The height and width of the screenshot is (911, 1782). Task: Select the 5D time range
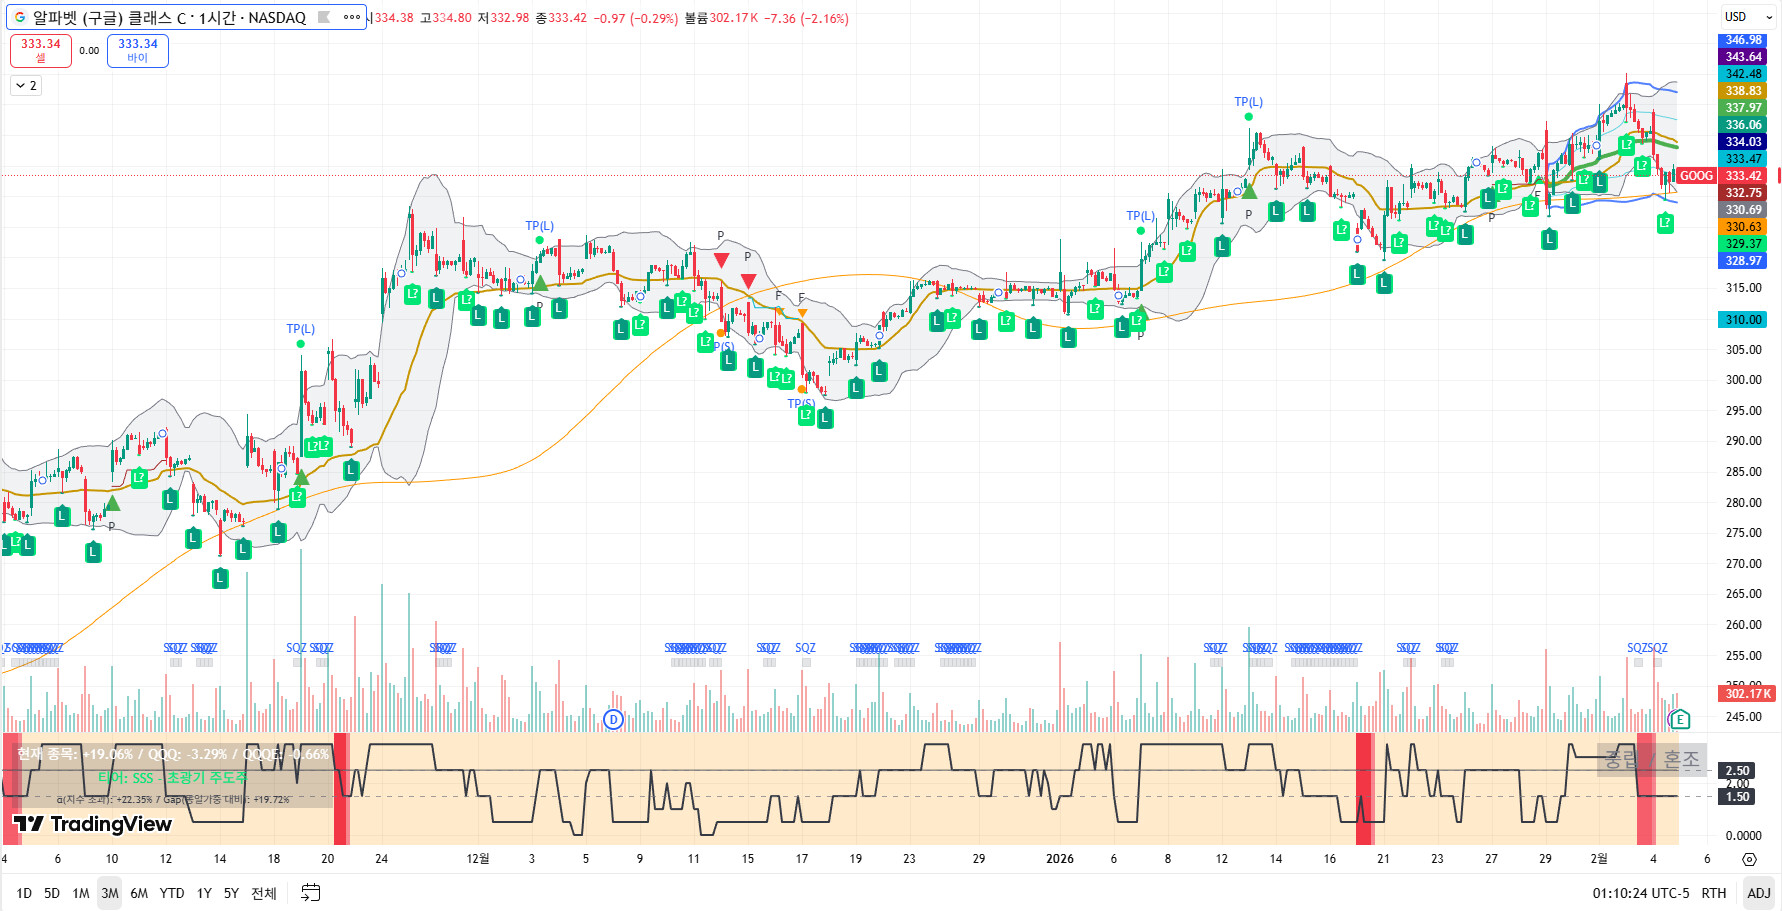[52, 893]
